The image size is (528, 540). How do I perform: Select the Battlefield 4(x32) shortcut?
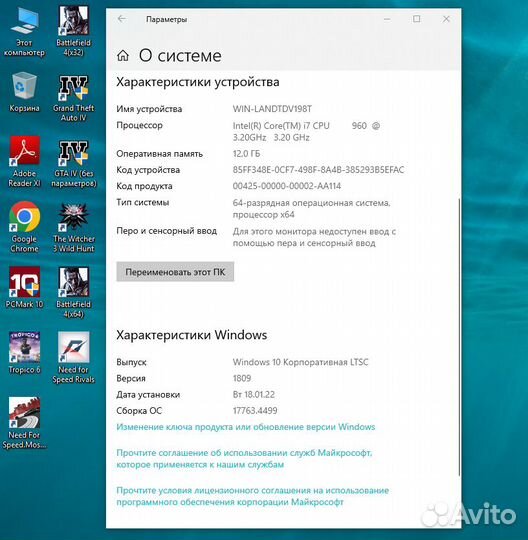(x=73, y=32)
